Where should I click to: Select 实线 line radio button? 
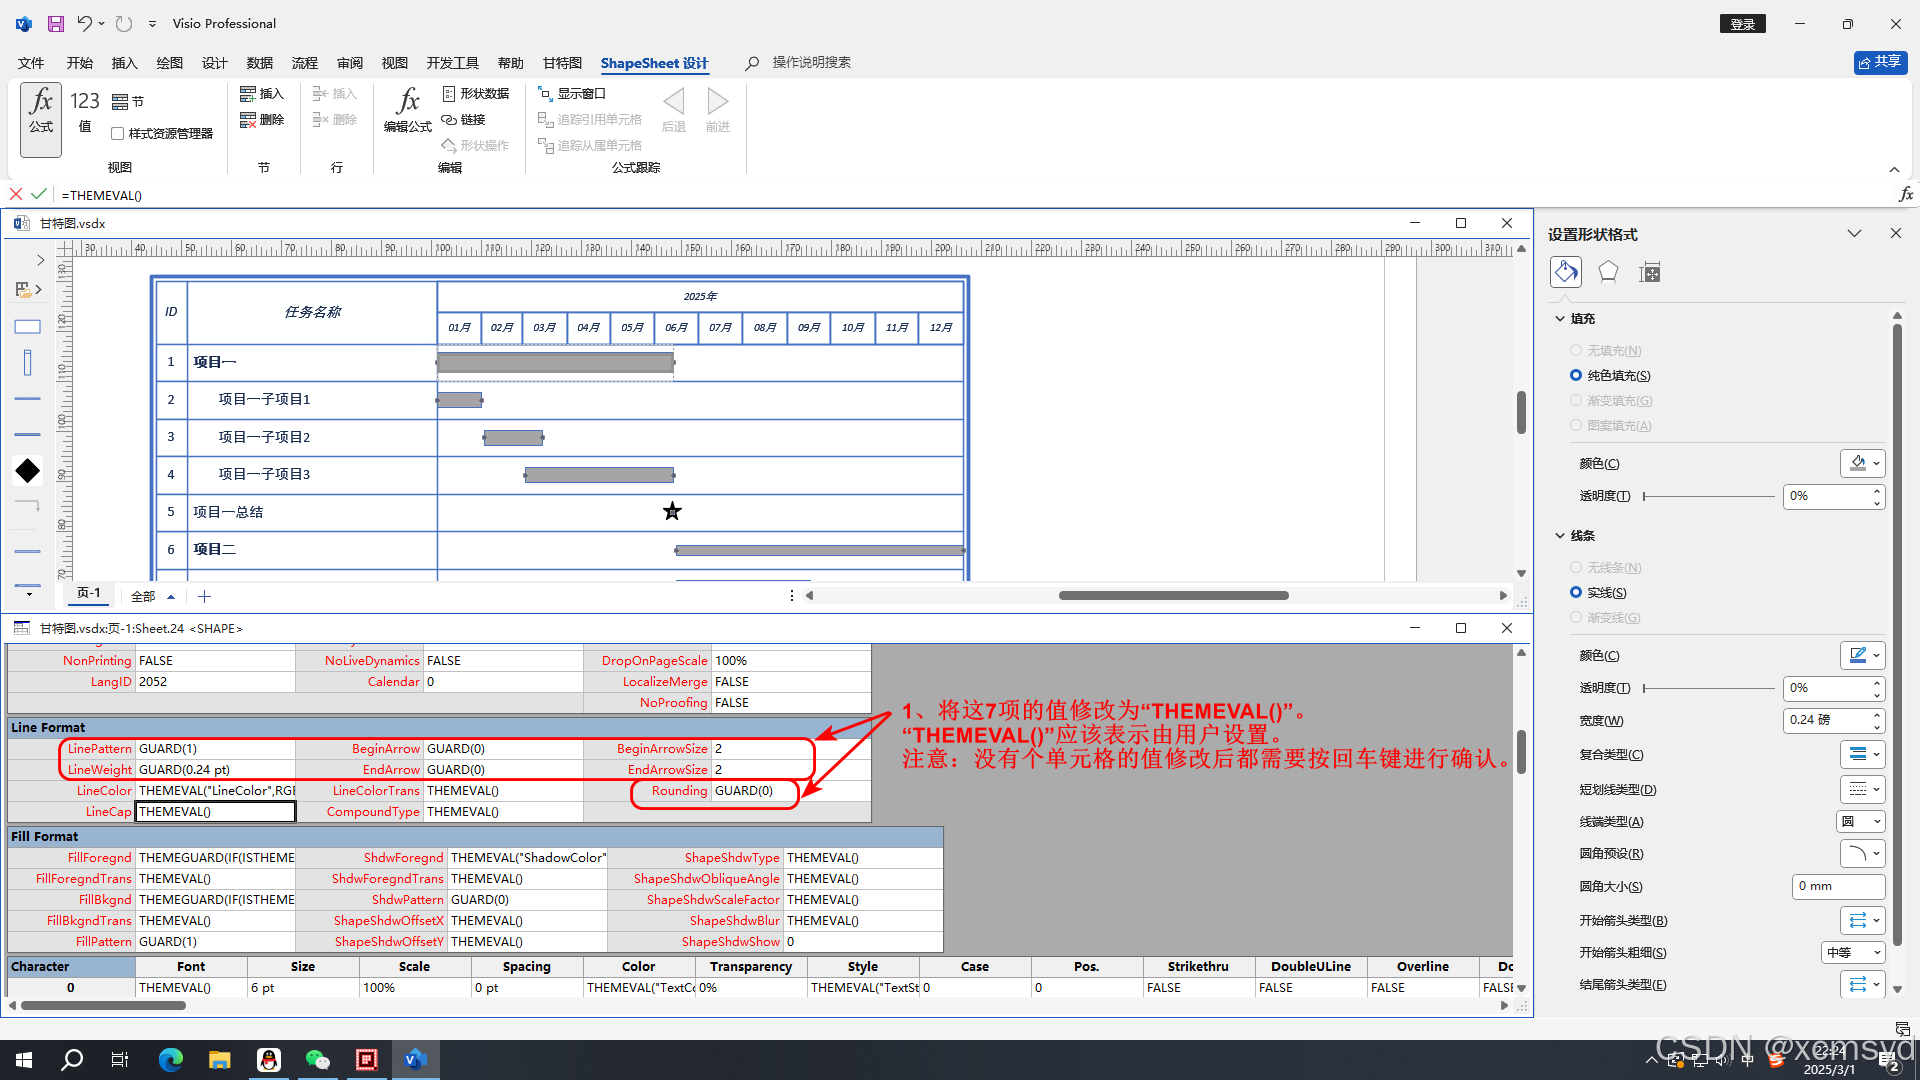pyautogui.click(x=1576, y=593)
